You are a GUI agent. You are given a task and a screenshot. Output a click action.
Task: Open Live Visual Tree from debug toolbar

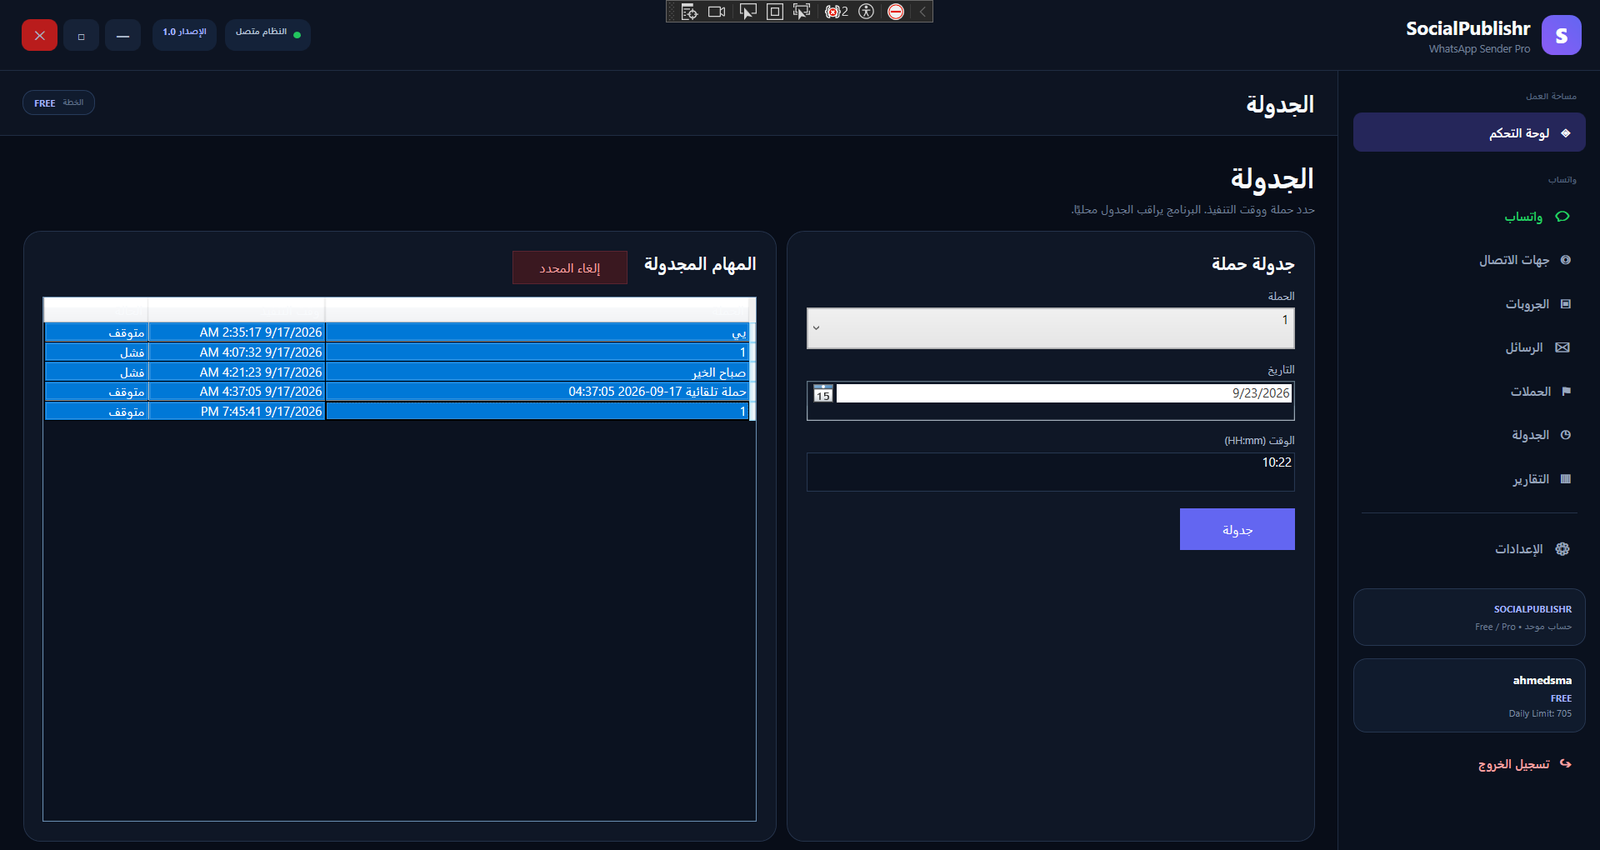[x=689, y=12]
